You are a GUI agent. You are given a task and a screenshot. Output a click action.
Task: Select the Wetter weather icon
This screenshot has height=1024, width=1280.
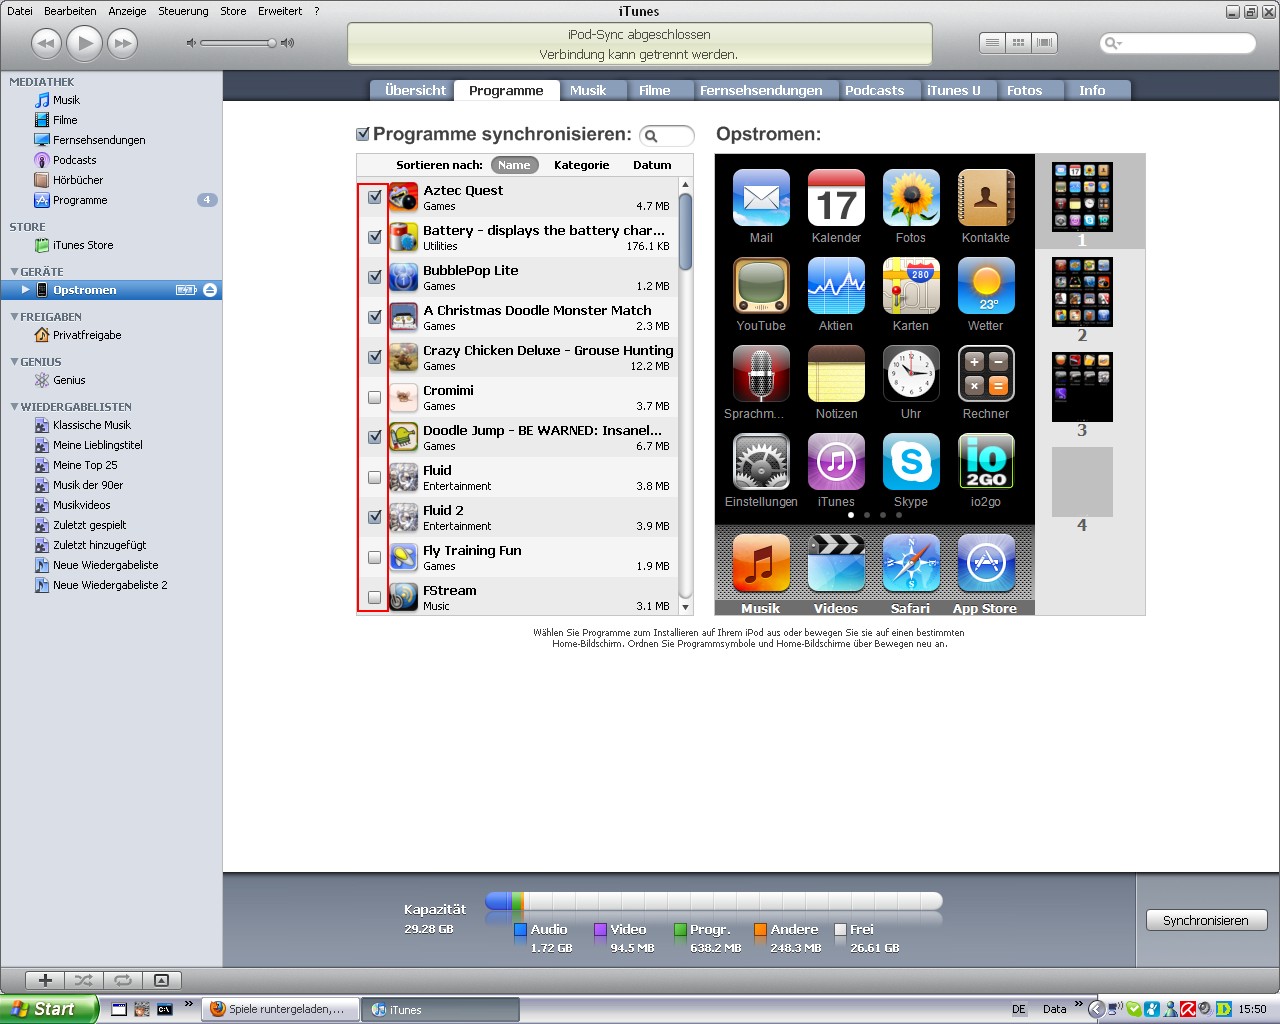point(986,286)
